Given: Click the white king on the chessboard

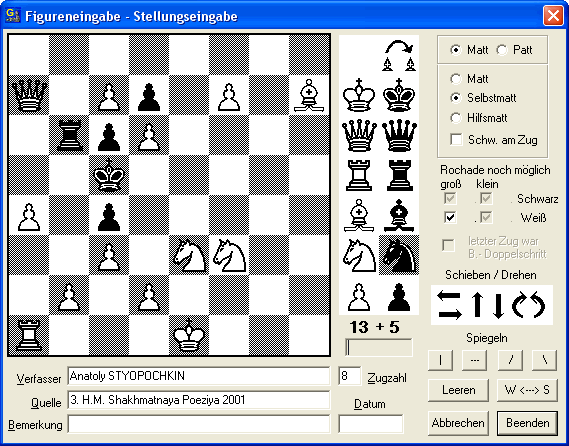Looking at the screenshot, I should pyautogui.click(x=189, y=335).
